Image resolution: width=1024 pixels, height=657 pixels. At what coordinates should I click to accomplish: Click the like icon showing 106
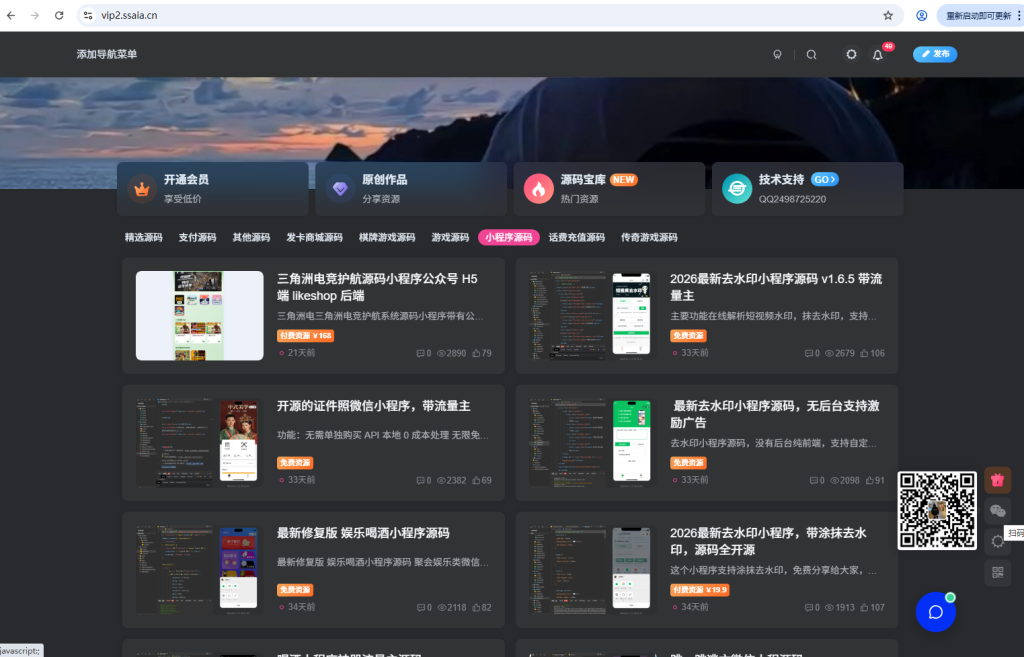coord(864,353)
